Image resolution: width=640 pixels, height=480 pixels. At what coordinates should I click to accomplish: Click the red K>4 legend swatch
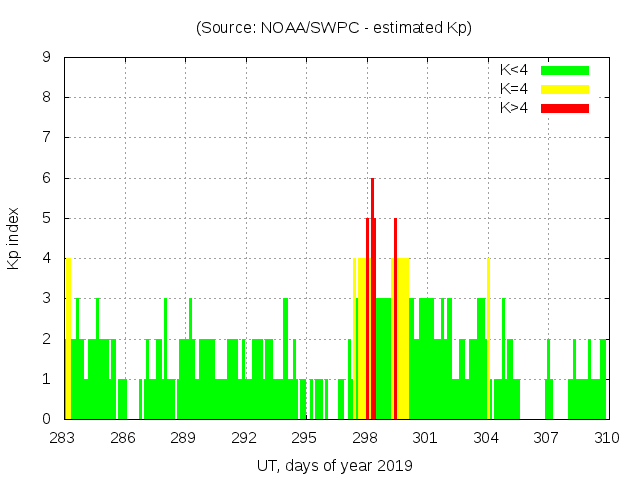click(x=565, y=108)
